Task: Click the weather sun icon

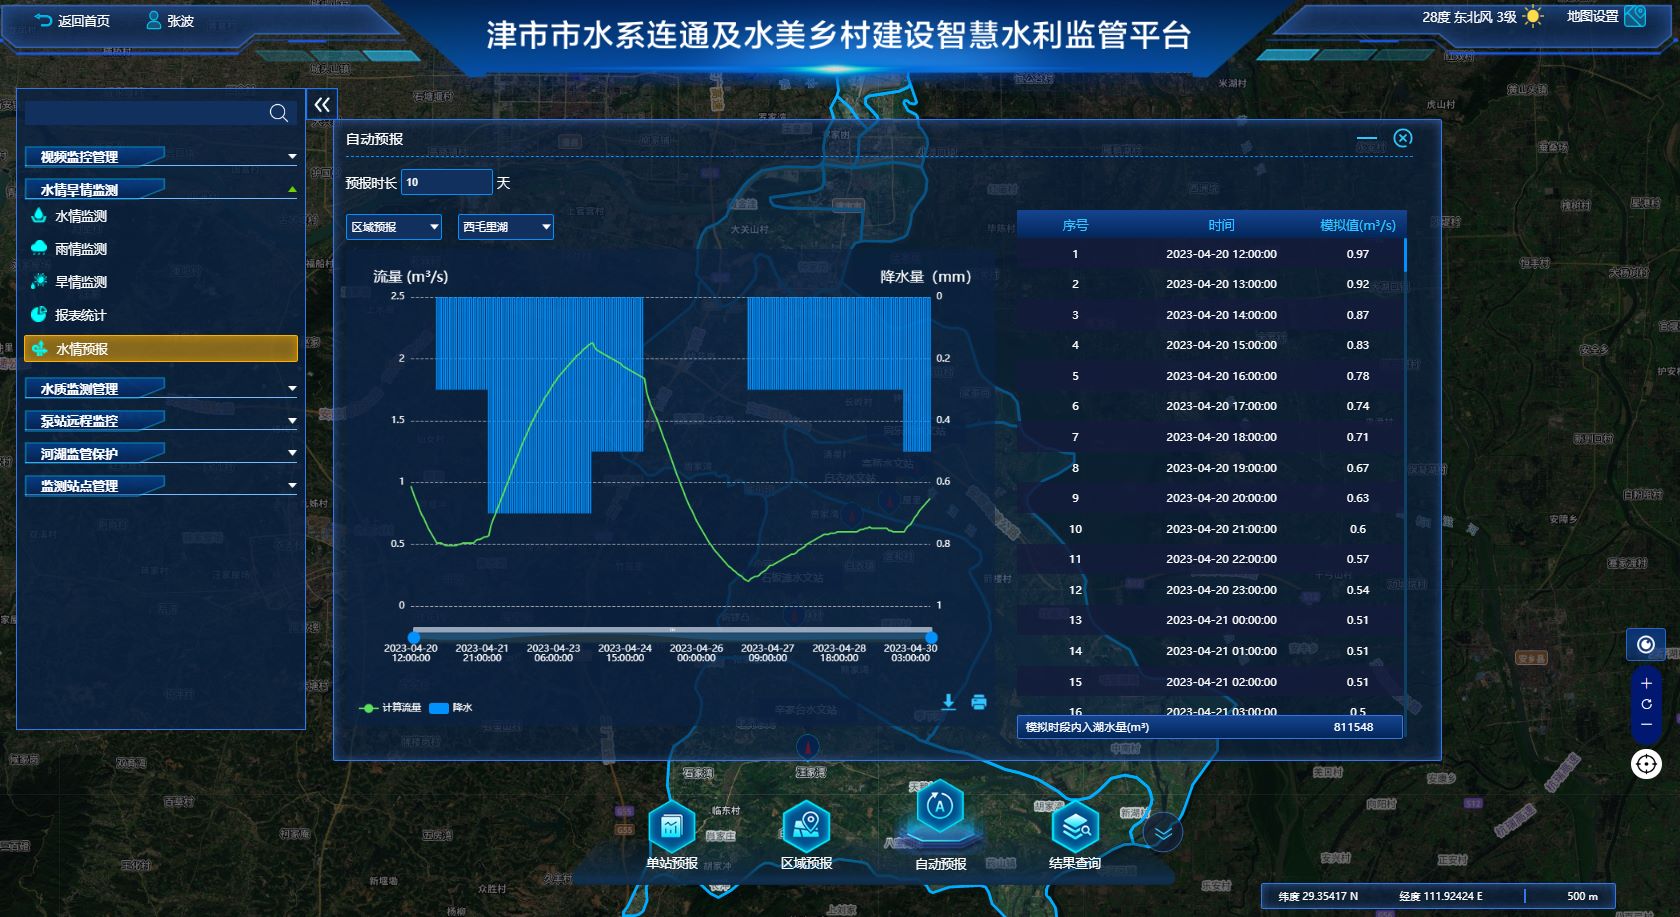Action: click(x=1533, y=17)
